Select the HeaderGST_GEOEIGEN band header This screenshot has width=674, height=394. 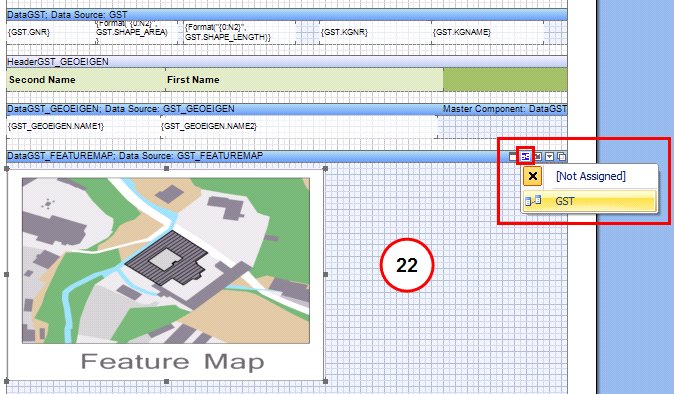pos(287,62)
